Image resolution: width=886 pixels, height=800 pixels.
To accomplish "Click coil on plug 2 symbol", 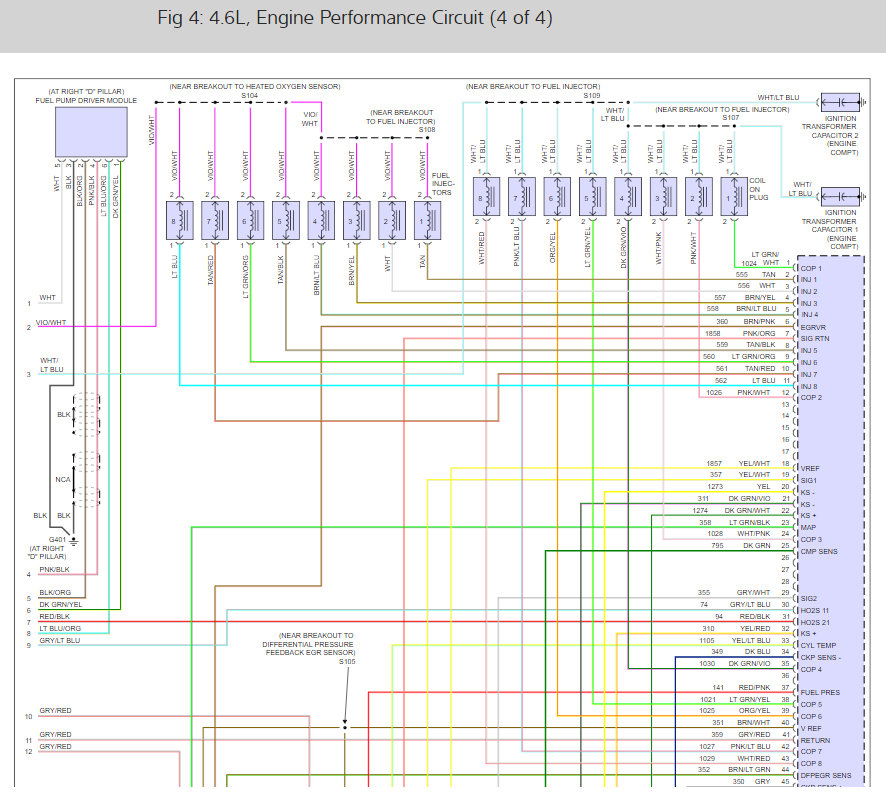I will pos(699,197).
